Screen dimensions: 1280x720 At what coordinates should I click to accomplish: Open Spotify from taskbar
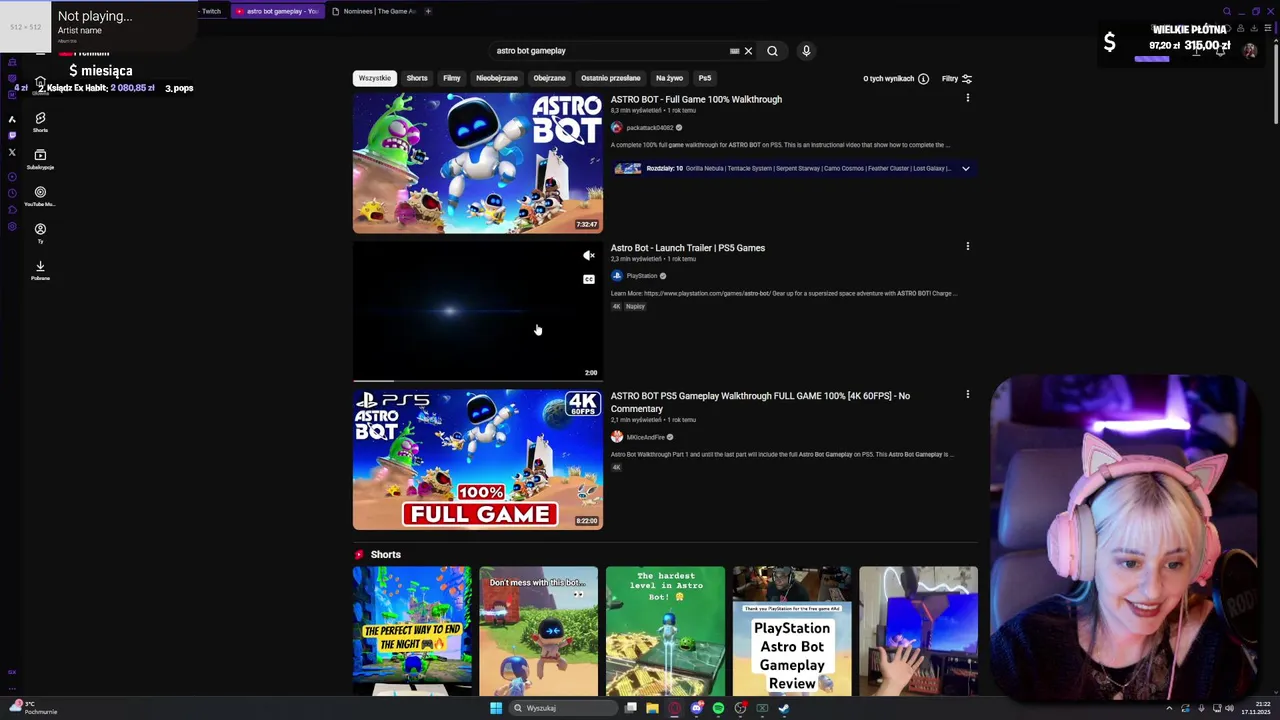718,708
